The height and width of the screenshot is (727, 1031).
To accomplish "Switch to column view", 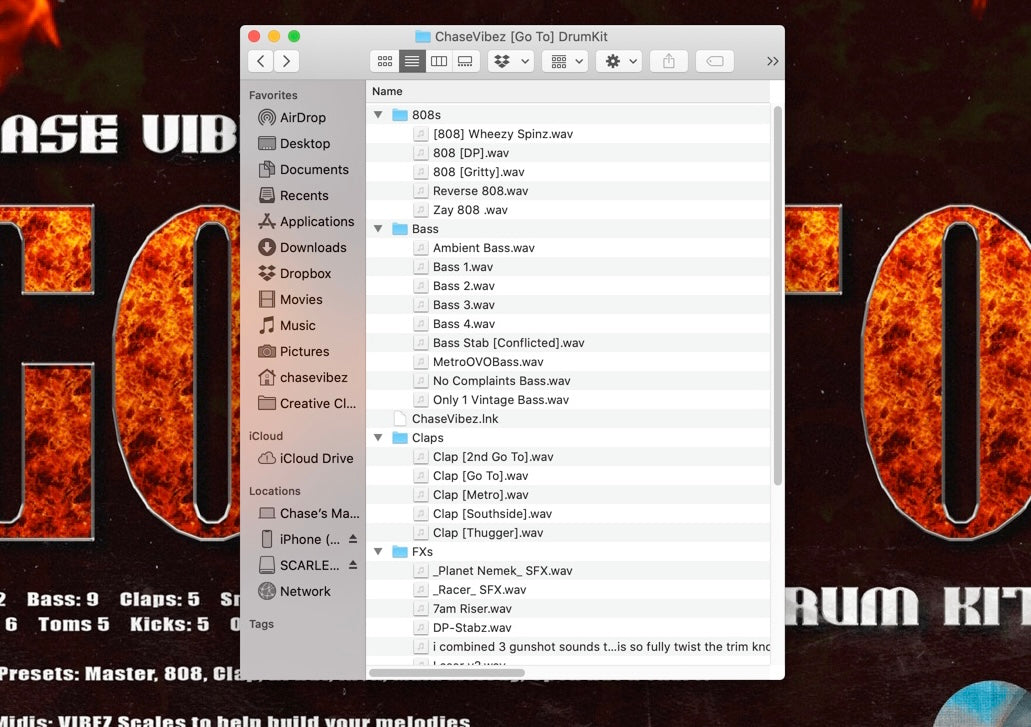I will pyautogui.click(x=439, y=61).
